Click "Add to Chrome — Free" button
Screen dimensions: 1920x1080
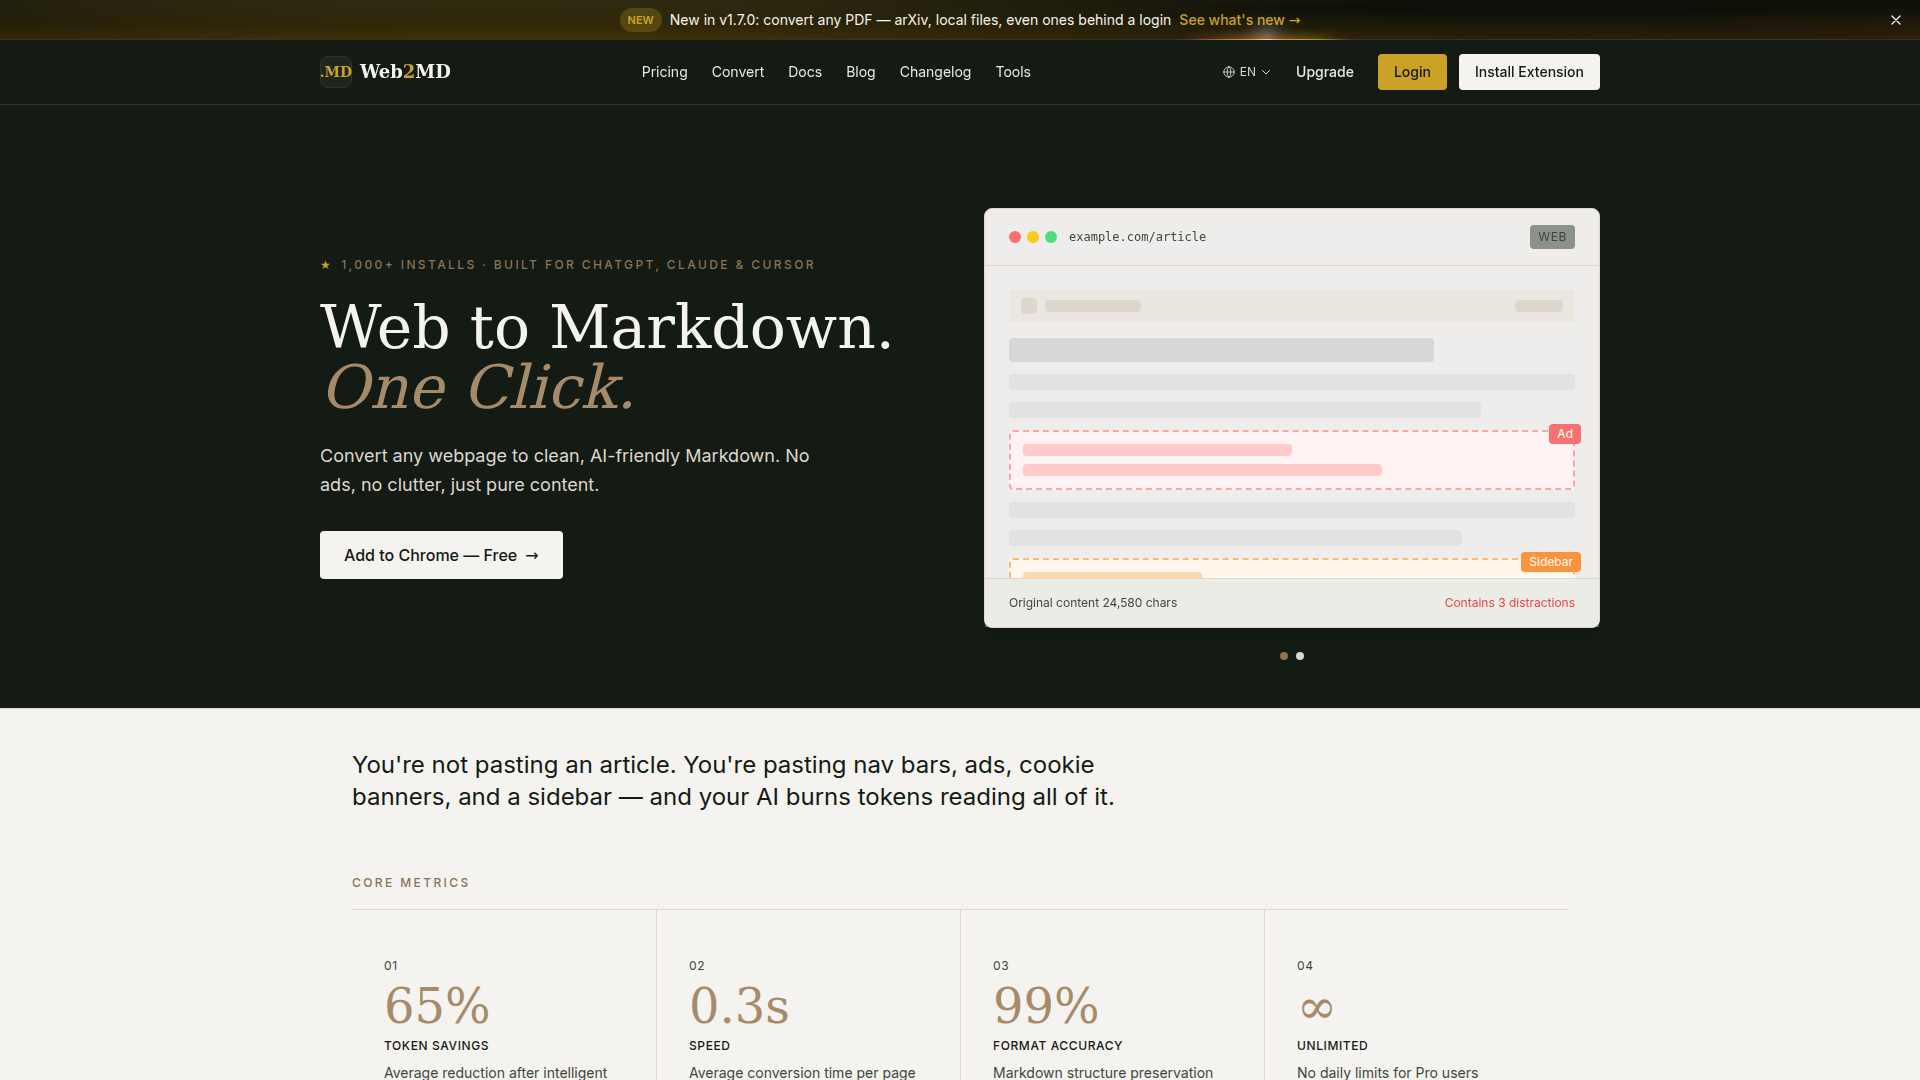click(x=441, y=555)
